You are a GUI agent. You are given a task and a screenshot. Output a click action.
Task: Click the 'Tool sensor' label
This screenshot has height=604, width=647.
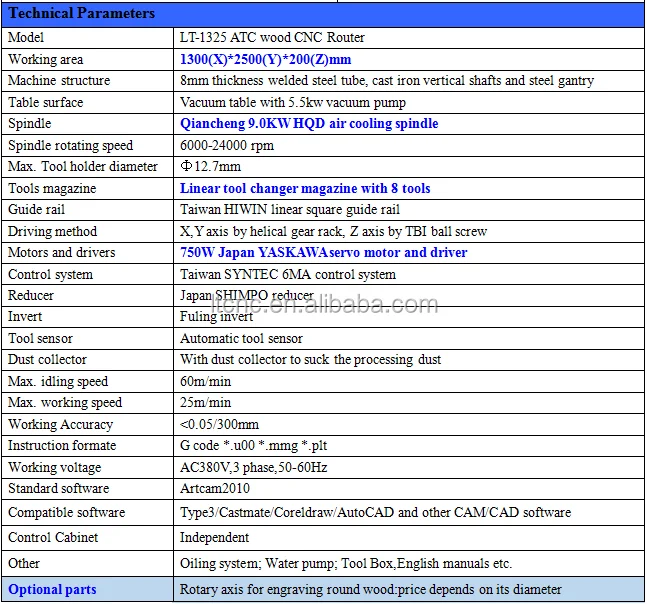pyautogui.click(x=40, y=339)
